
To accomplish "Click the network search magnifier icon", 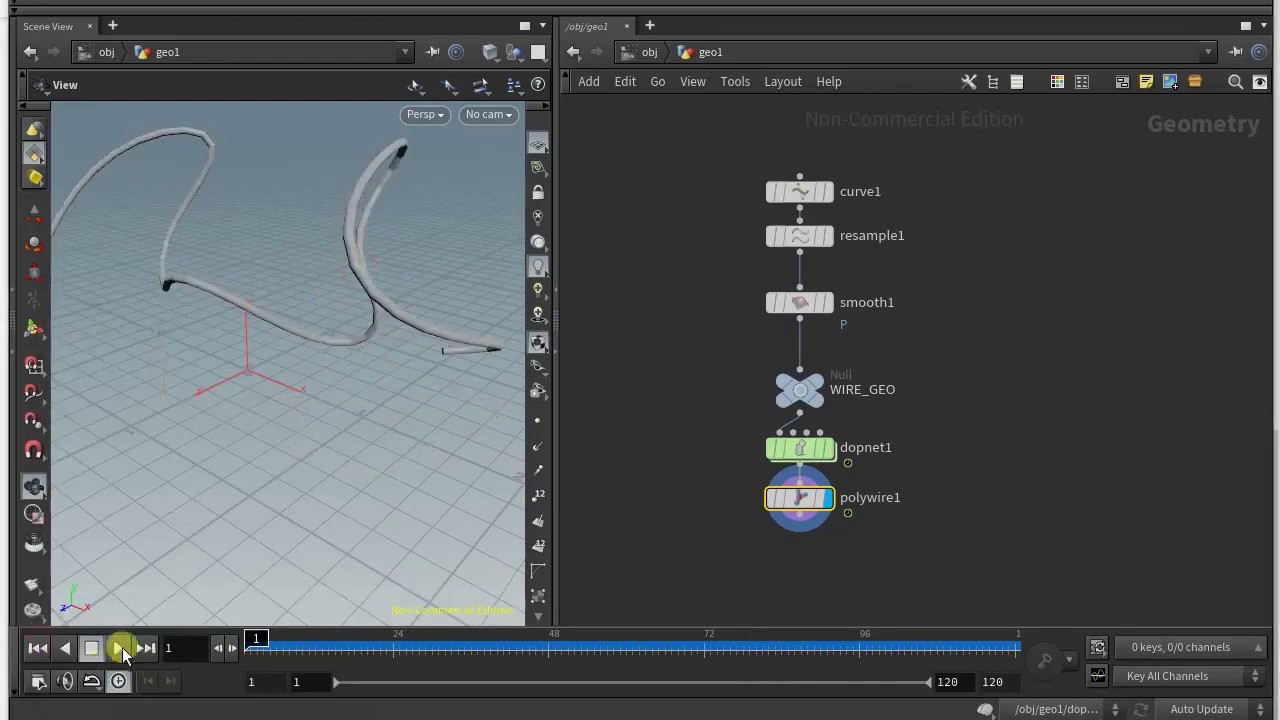I will [1235, 82].
